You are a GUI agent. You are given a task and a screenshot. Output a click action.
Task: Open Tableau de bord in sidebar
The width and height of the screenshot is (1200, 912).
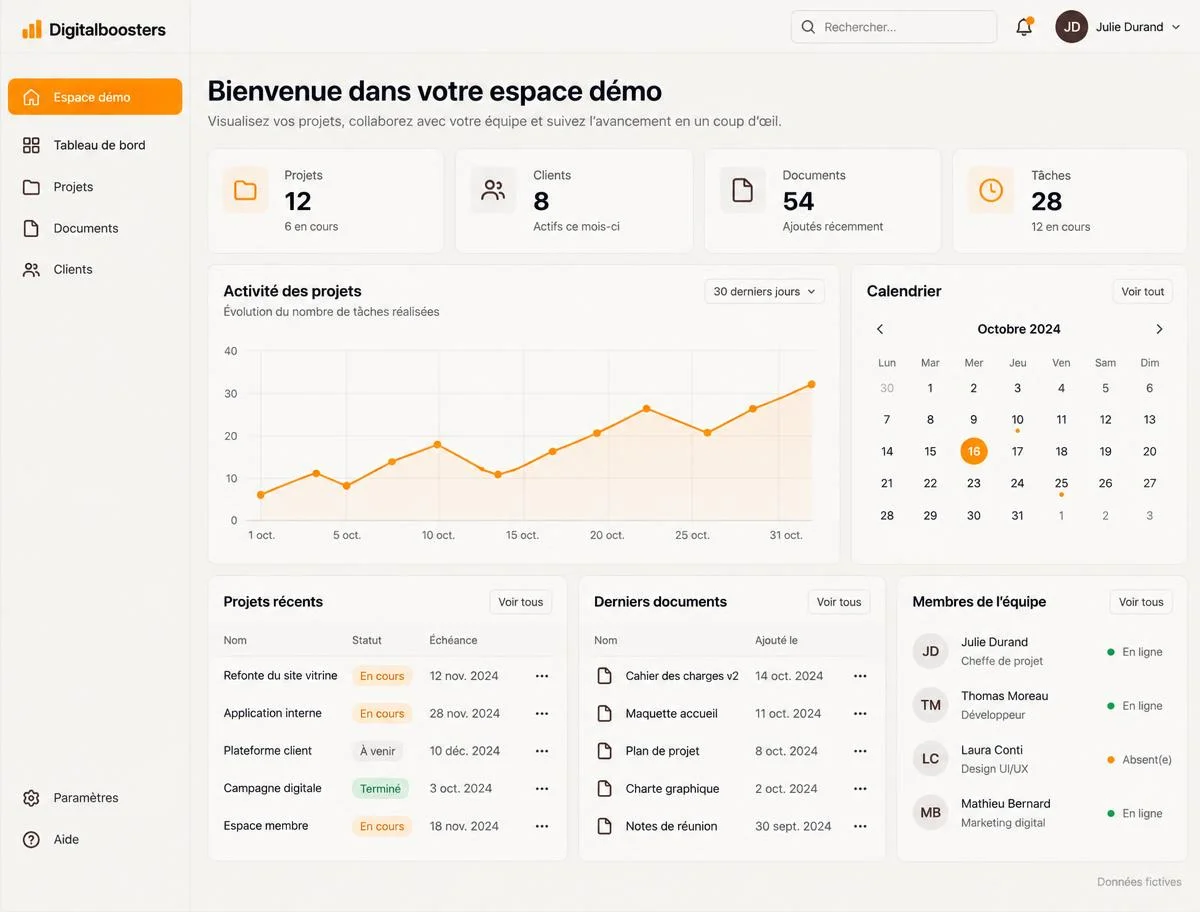[95, 145]
